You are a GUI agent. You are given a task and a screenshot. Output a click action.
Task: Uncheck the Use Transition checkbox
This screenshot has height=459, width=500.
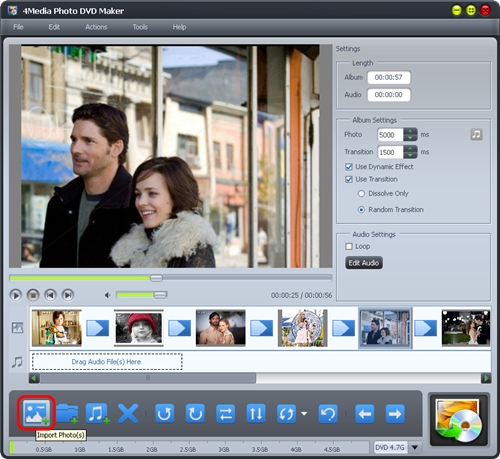click(349, 179)
